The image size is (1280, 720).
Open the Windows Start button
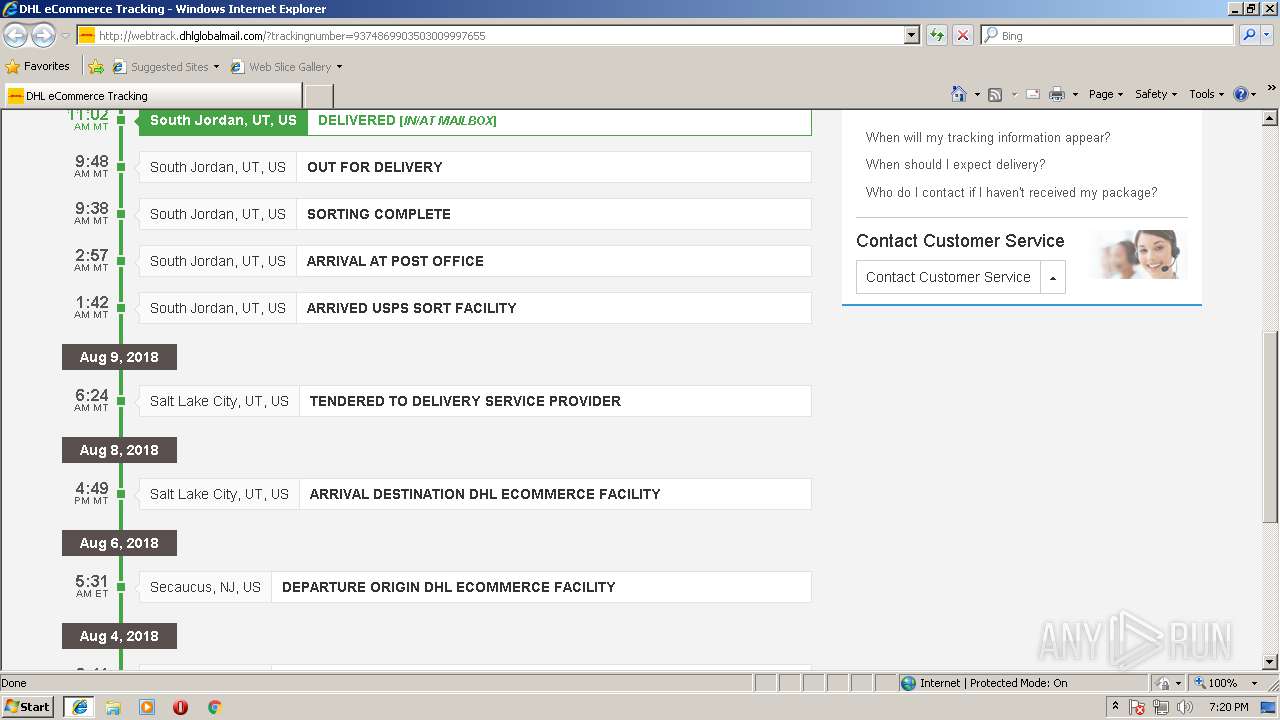[x=28, y=706]
